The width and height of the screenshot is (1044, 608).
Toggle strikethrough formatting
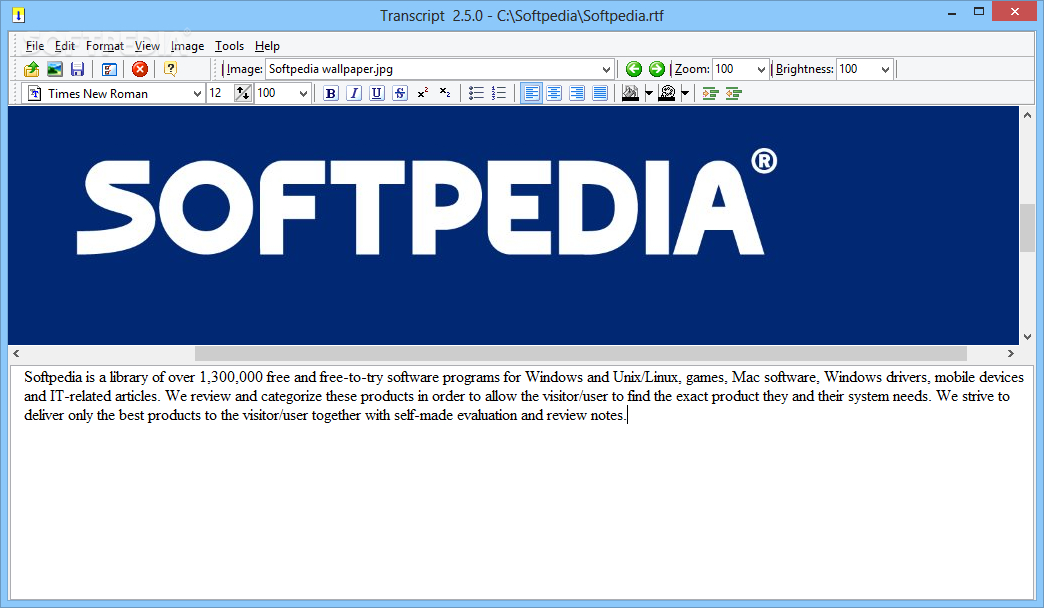(x=400, y=93)
